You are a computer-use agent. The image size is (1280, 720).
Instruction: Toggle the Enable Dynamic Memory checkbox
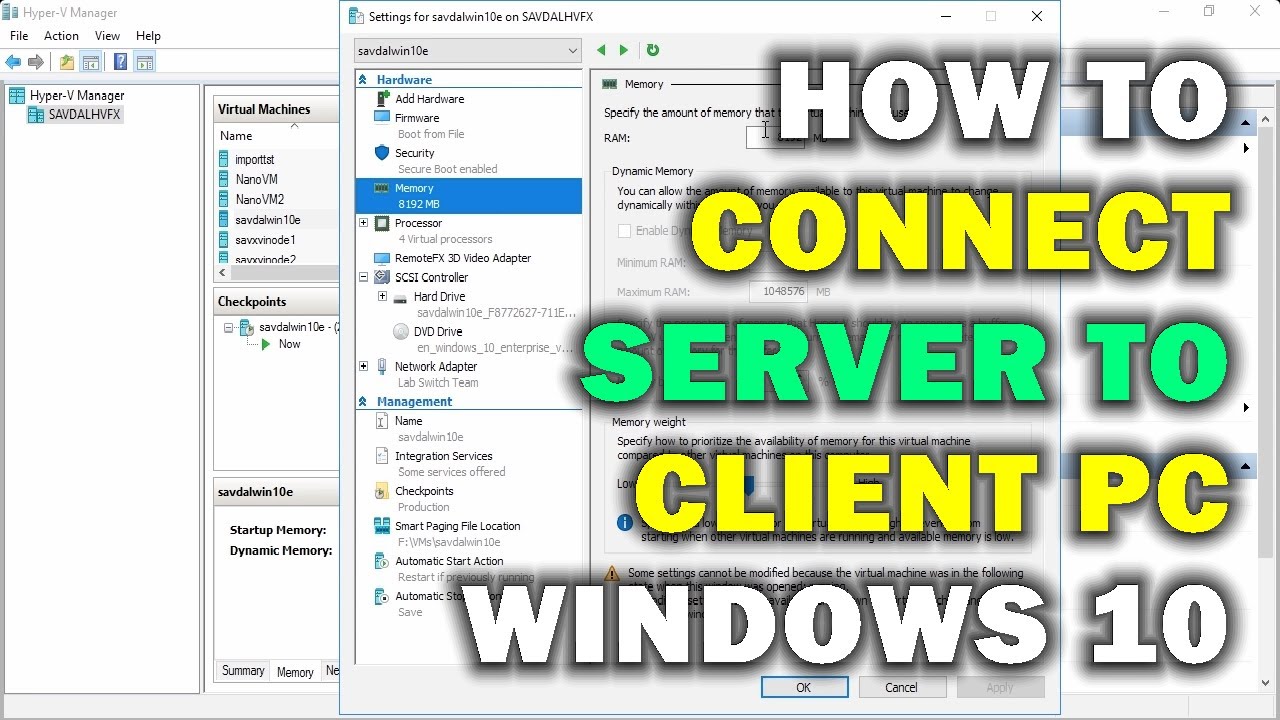point(624,231)
